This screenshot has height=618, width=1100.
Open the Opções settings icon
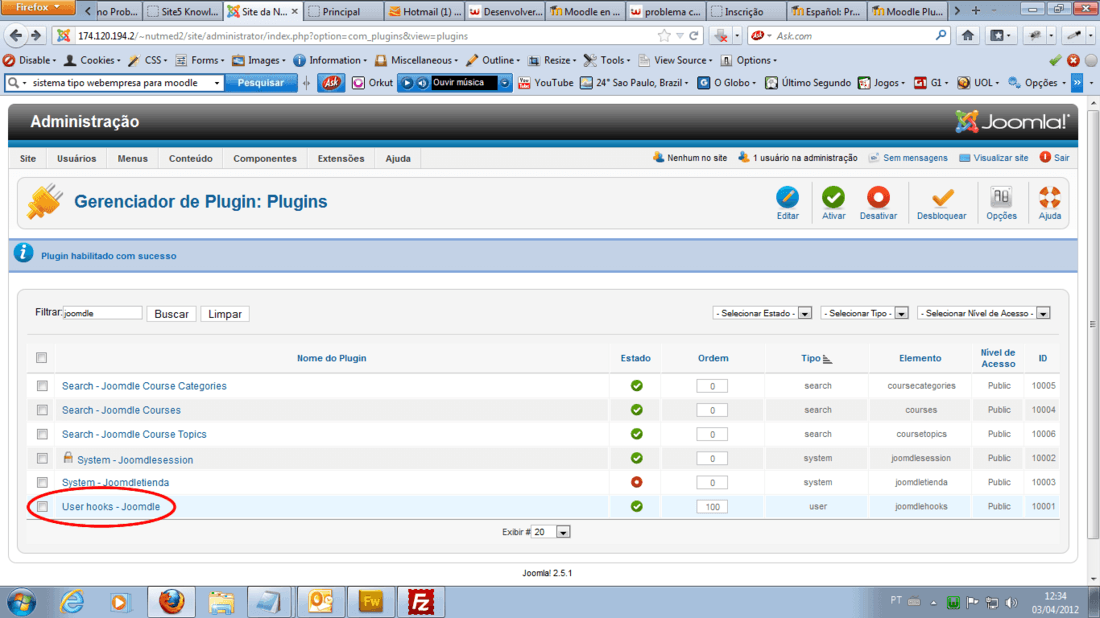(1001, 197)
